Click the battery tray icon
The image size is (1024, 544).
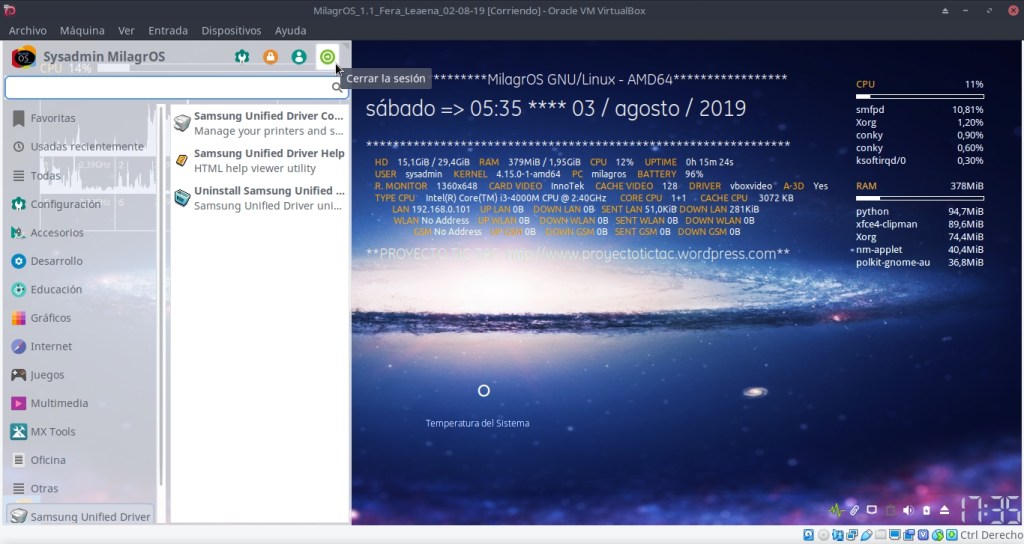(x=926, y=510)
